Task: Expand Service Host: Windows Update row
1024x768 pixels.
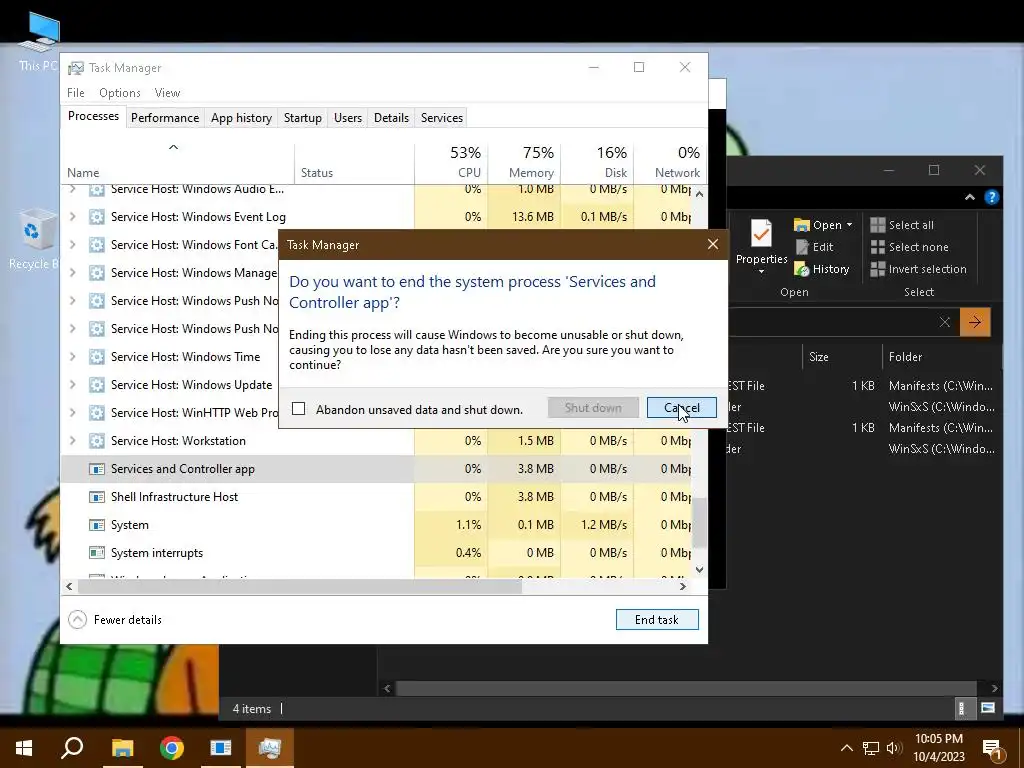Action: (72, 385)
